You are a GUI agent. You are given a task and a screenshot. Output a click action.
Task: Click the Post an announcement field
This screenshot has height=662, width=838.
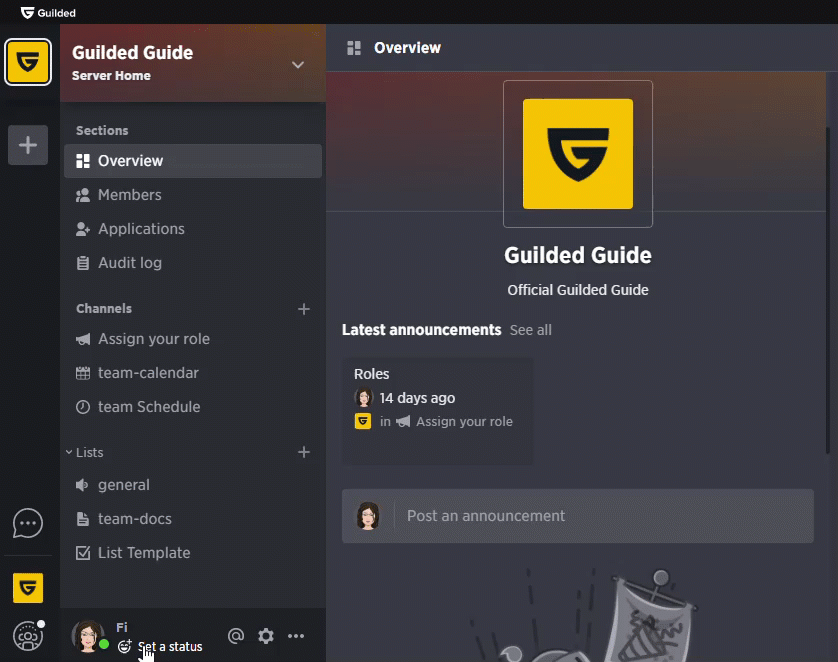[x=578, y=516]
